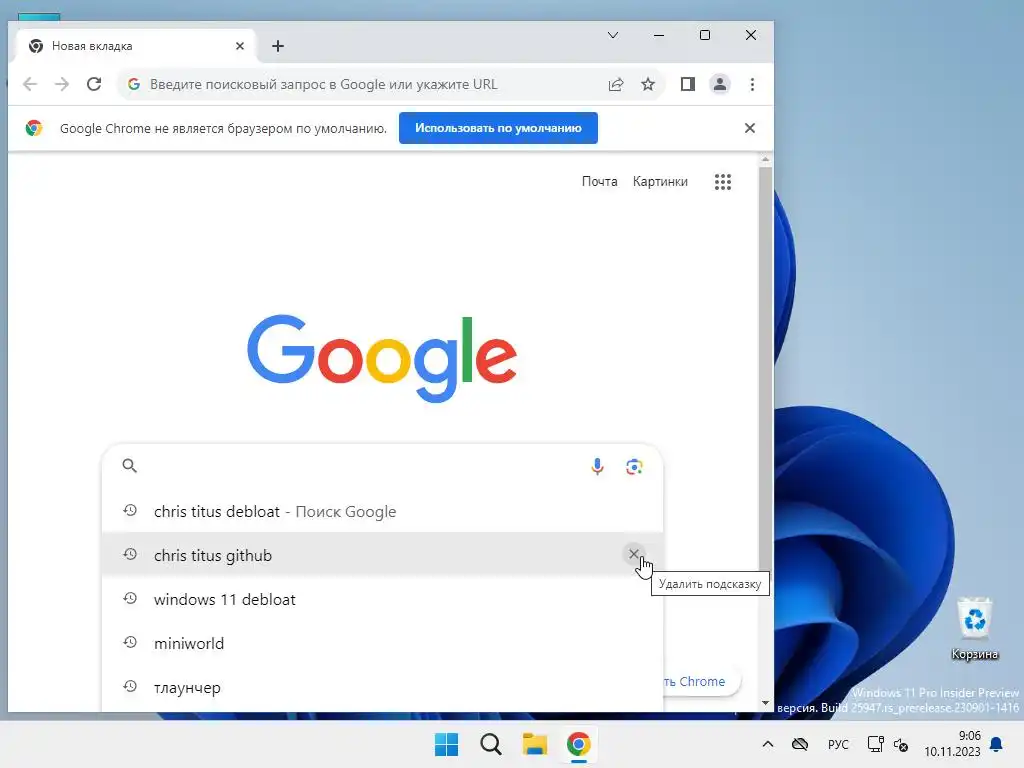Click 'Использовать по умолчанию' button
Image resolution: width=1024 pixels, height=768 pixels.
pyautogui.click(x=498, y=128)
